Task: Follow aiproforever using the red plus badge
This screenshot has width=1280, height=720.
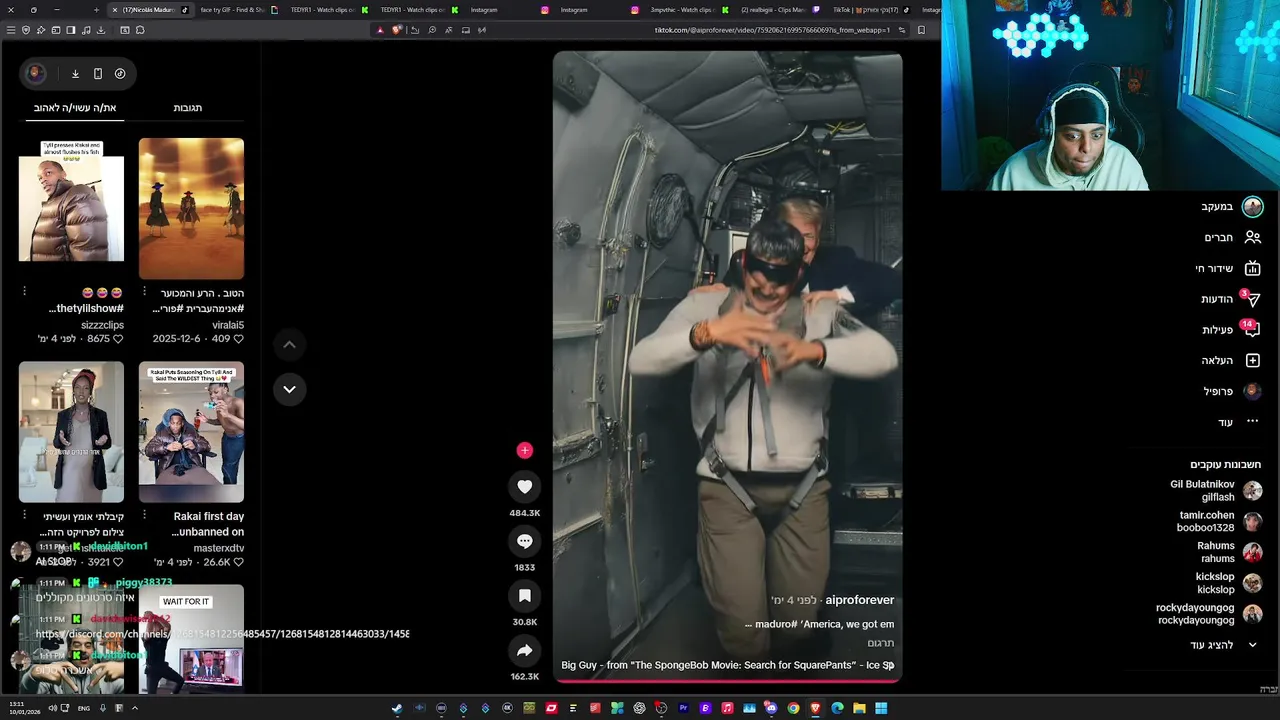Action: pyautogui.click(x=524, y=451)
